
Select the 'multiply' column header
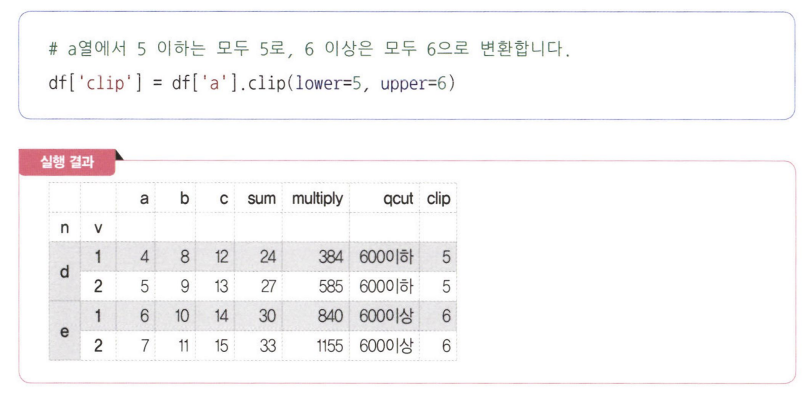[315, 198]
